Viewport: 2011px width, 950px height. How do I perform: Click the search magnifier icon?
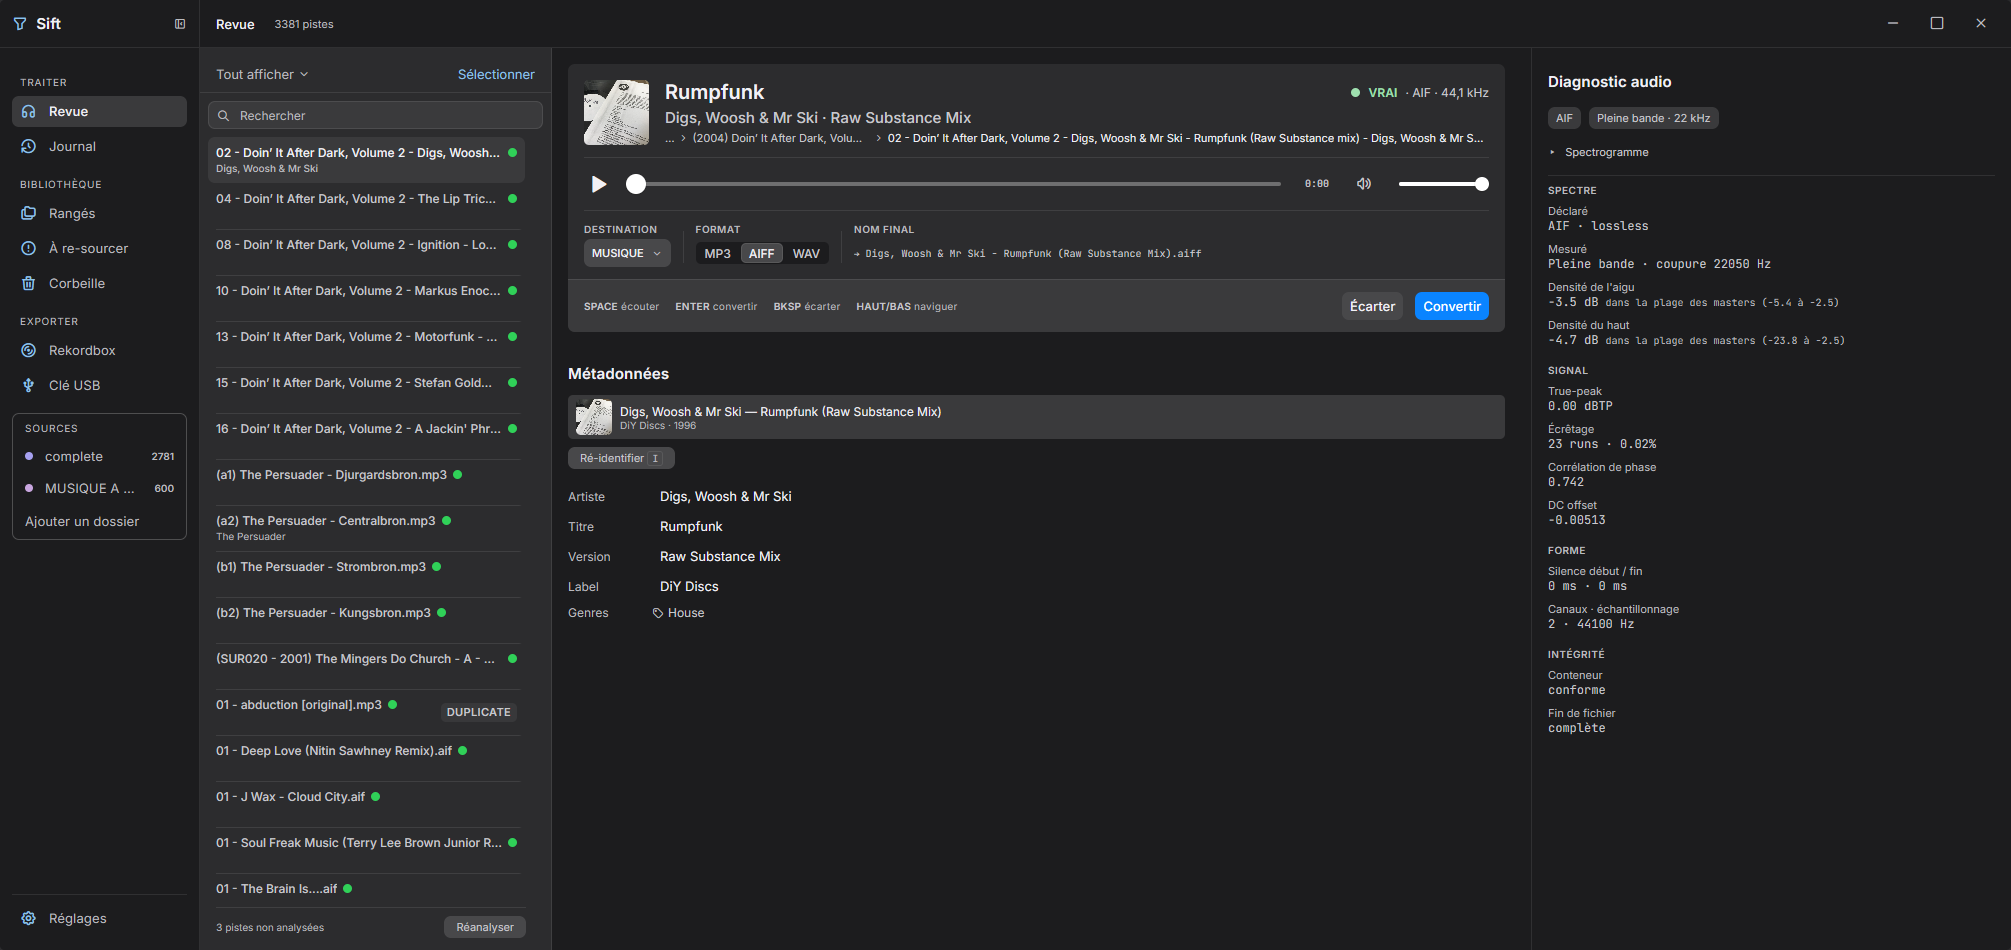click(224, 116)
